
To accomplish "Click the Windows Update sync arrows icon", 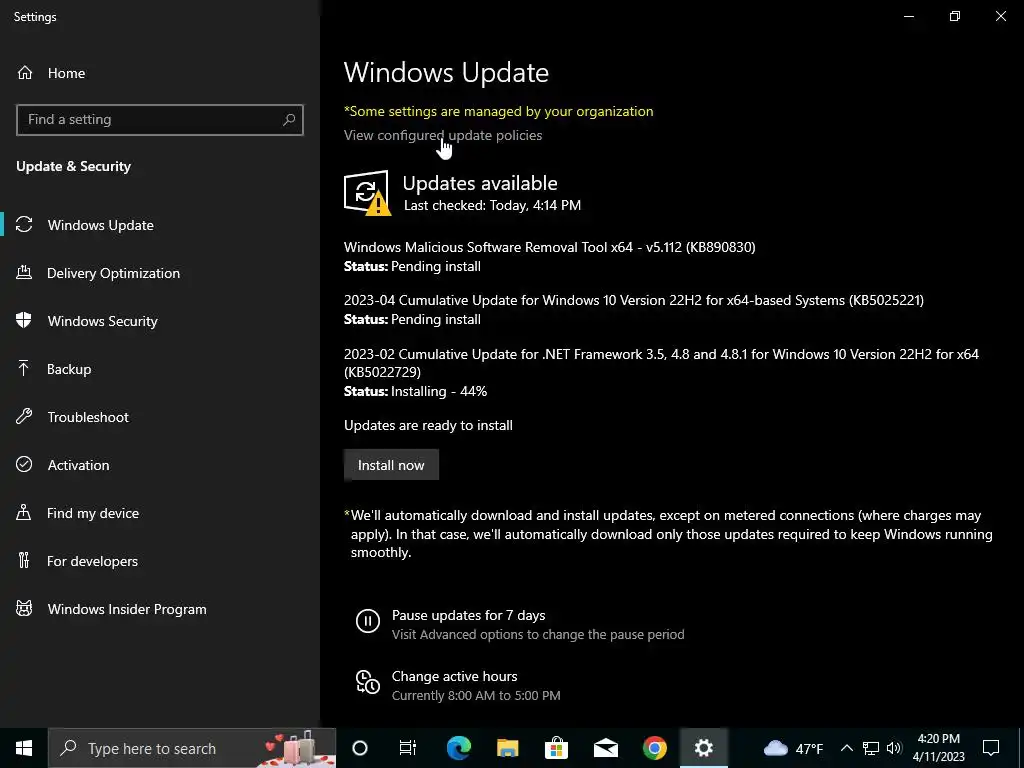I will tap(24, 225).
